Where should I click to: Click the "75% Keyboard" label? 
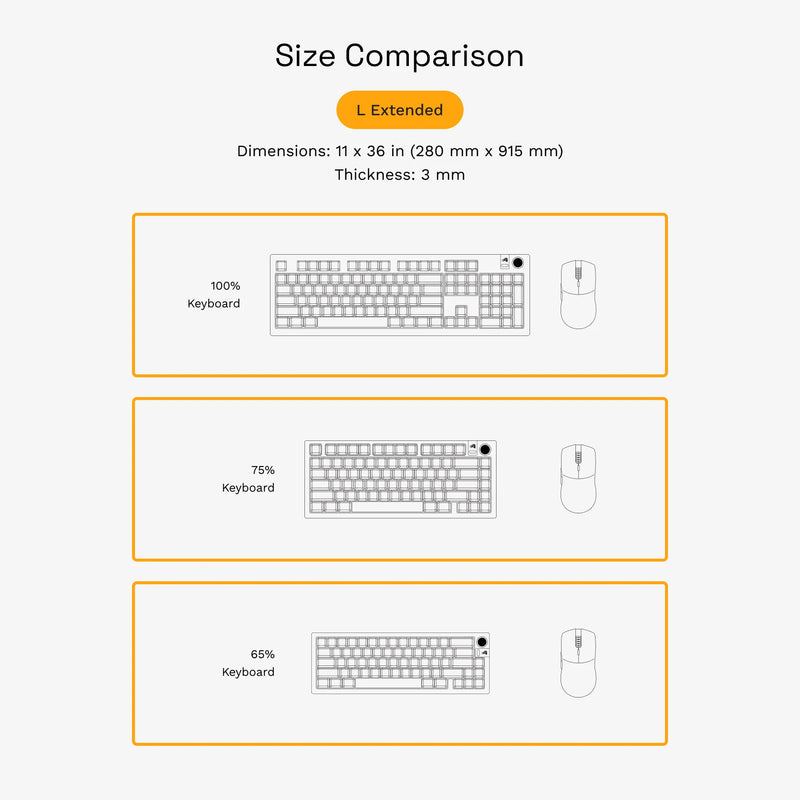(x=248, y=478)
